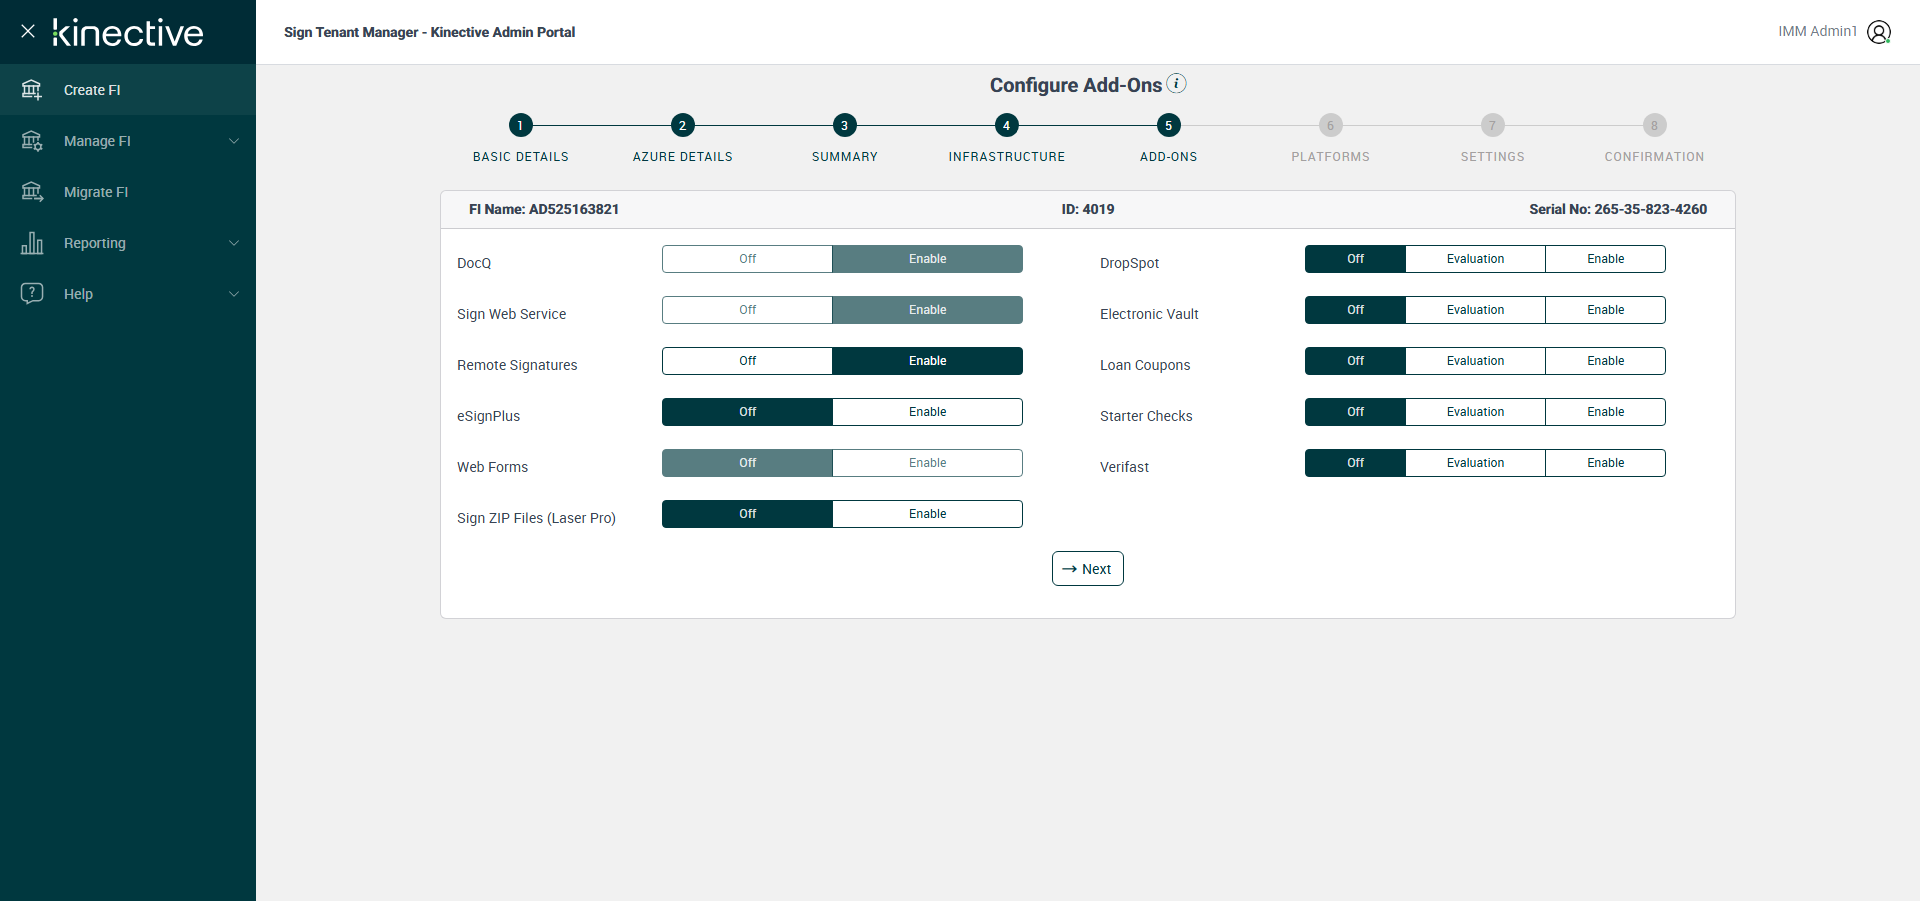Click the Configure Add-Ons info icon
The width and height of the screenshot is (1920, 901).
[1177, 83]
